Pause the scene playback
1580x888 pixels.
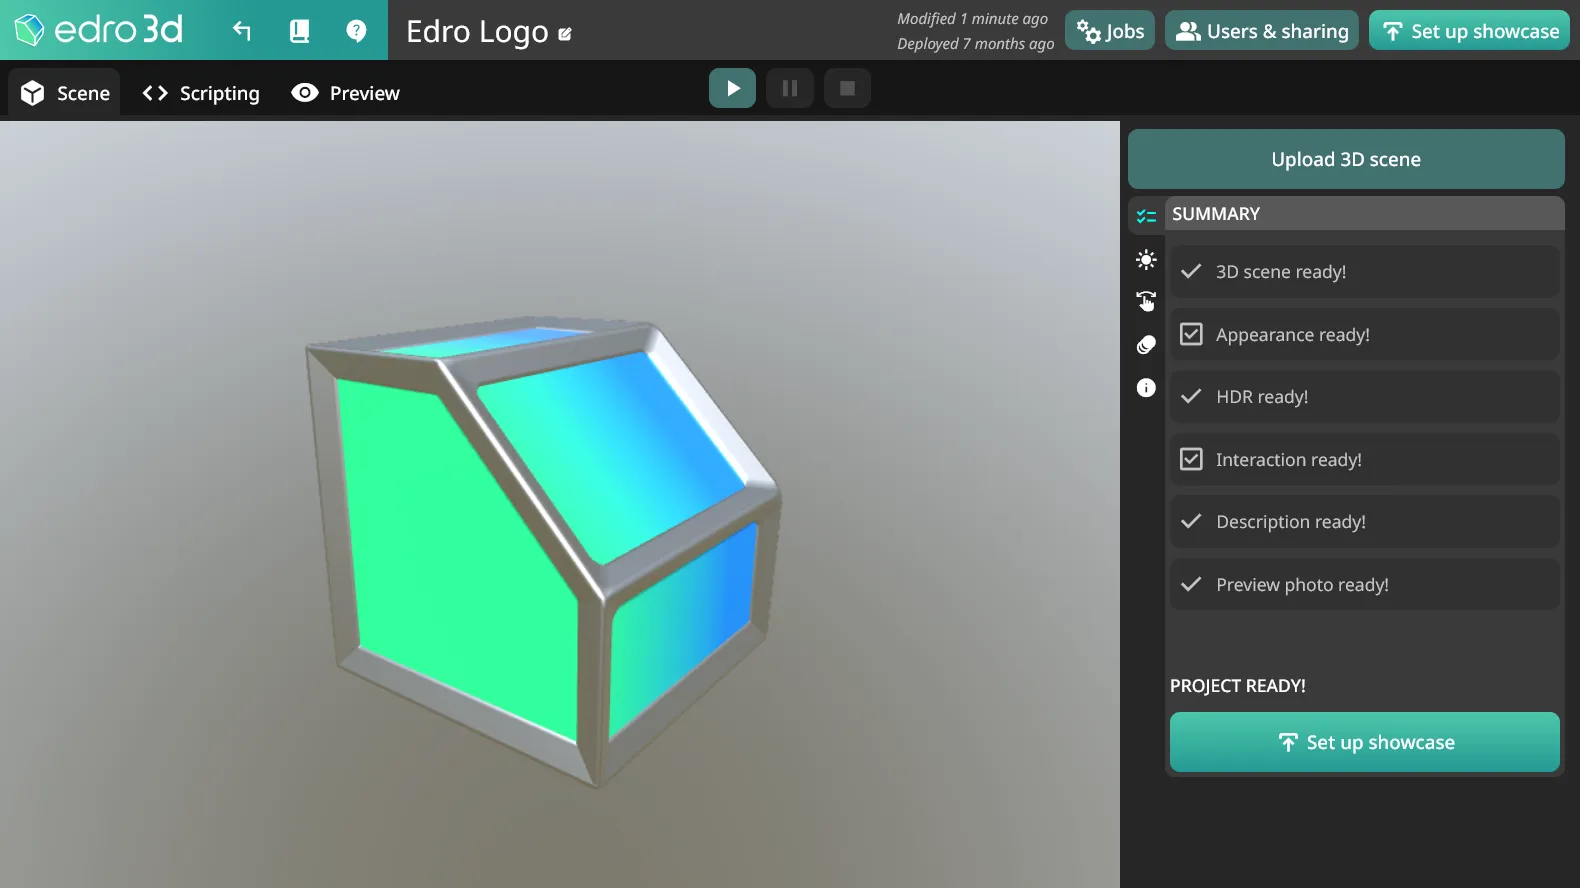790,88
